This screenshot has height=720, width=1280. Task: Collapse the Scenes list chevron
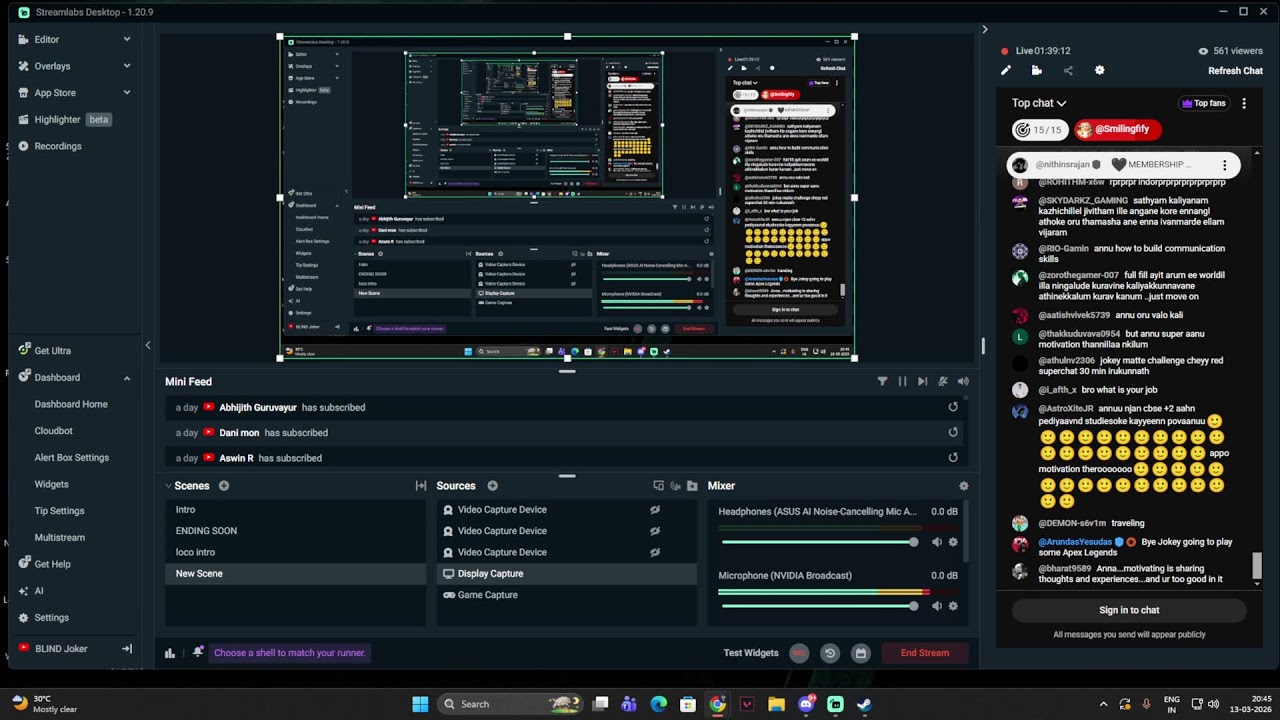(168, 486)
